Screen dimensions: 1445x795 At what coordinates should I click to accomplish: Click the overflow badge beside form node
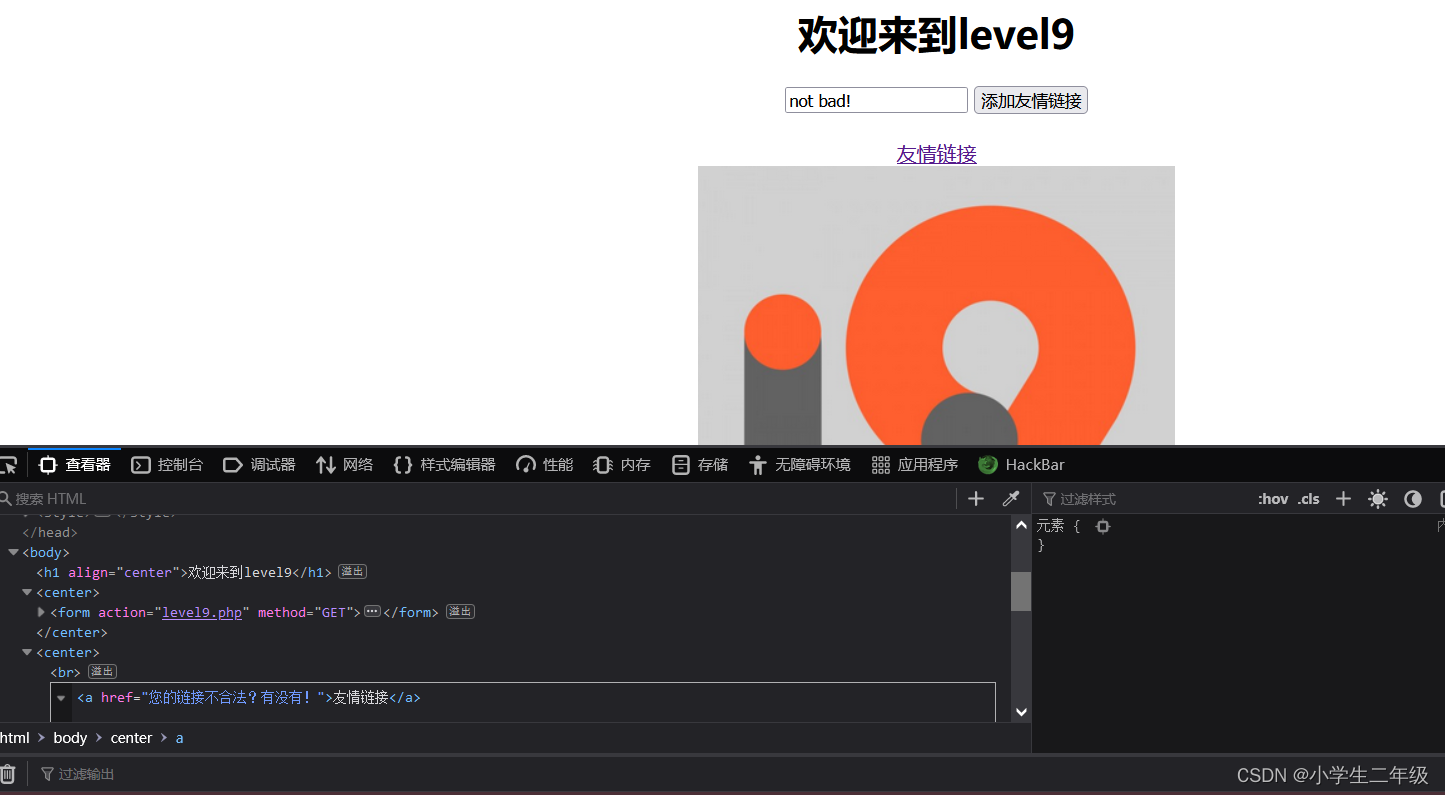460,612
